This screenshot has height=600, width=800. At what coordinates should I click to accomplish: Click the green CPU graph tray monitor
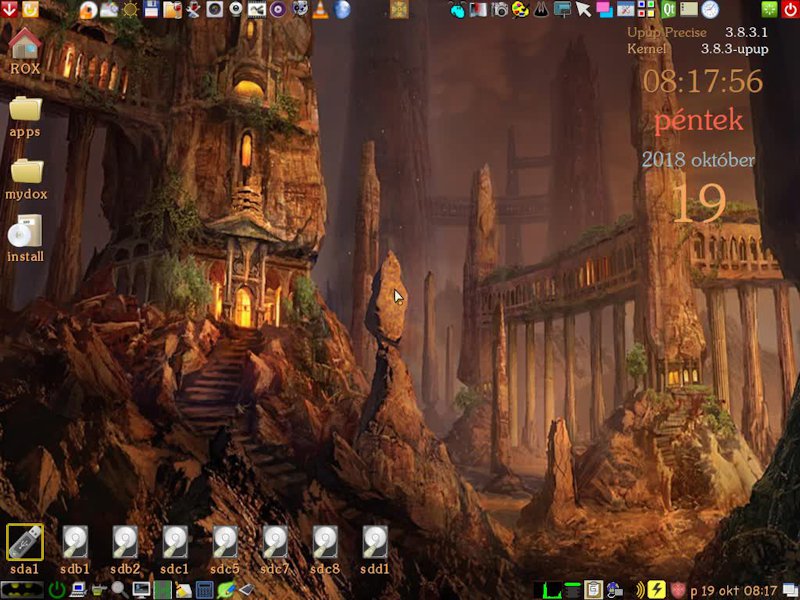(x=552, y=590)
